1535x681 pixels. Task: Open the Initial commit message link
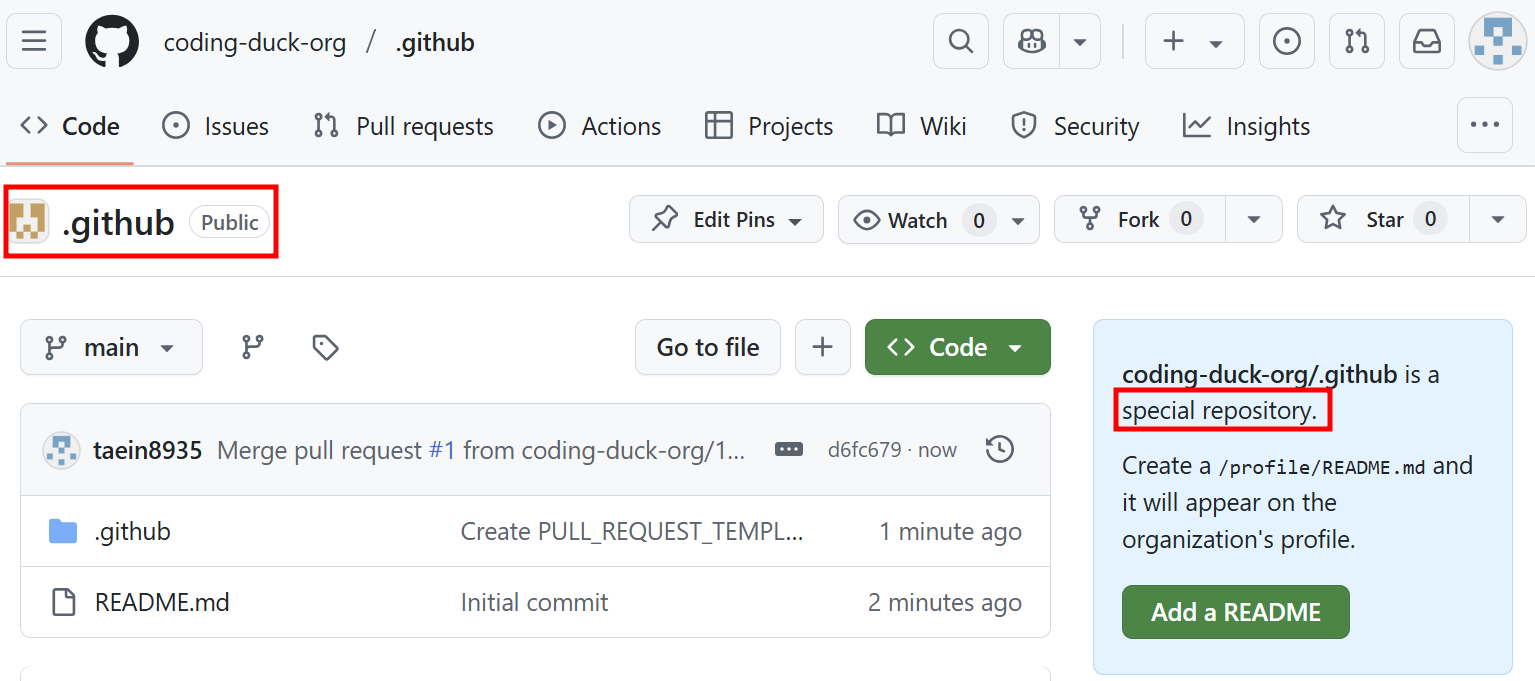pos(534,602)
